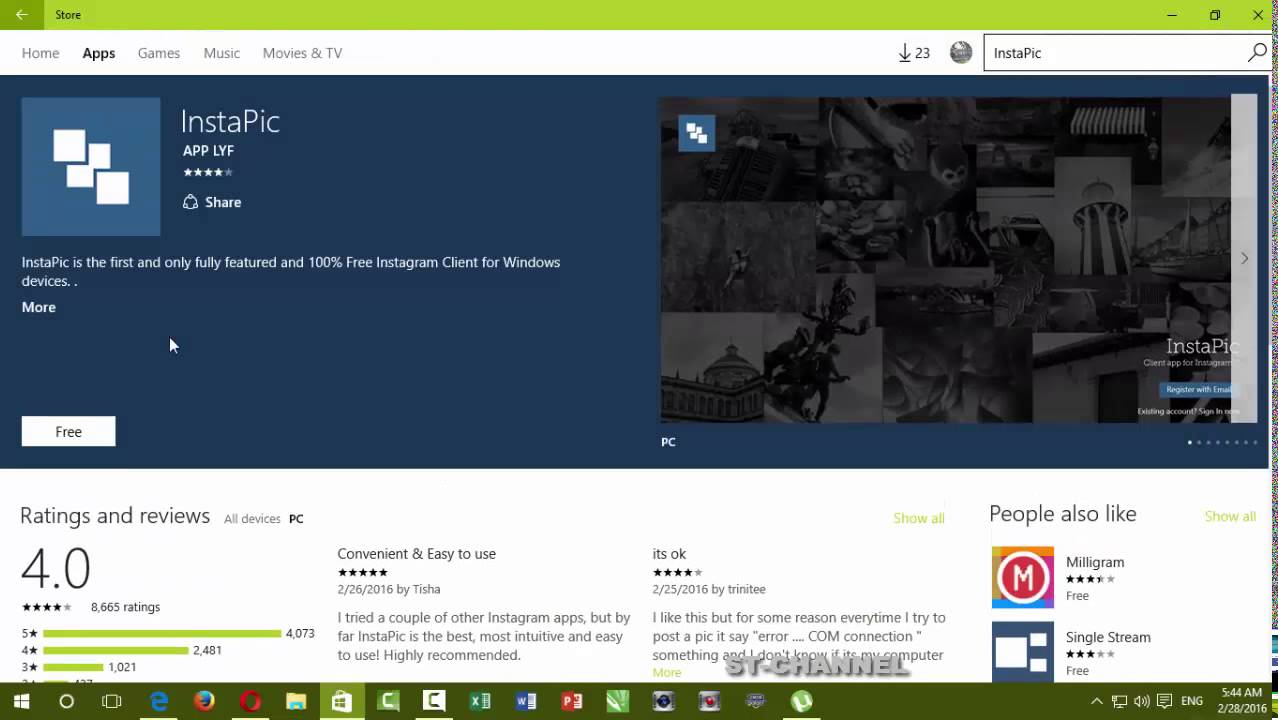Show hidden system tray icons
The width and height of the screenshot is (1278, 720).
pos(1097,701)
